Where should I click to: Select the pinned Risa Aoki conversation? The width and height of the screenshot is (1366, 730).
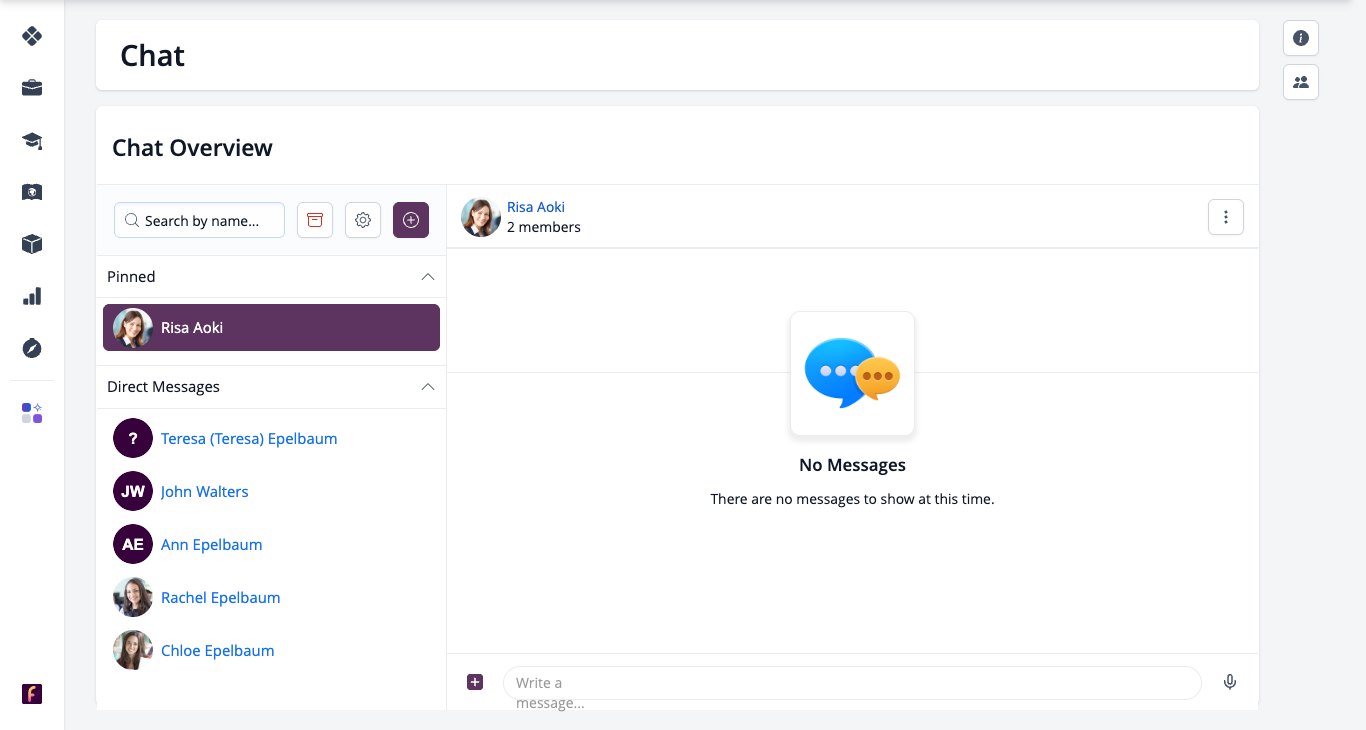point(271,327)
